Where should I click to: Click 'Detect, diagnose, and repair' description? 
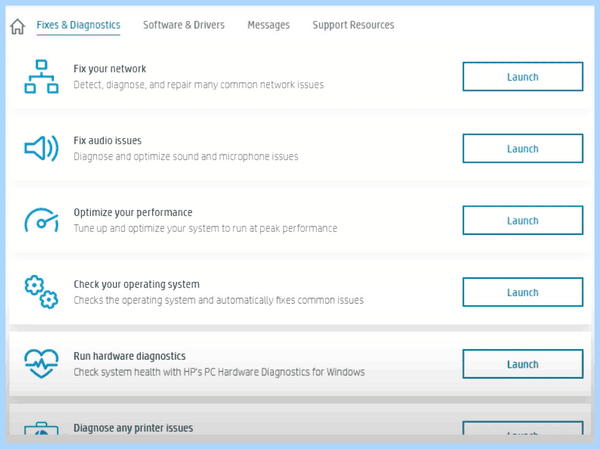point(199,85)
